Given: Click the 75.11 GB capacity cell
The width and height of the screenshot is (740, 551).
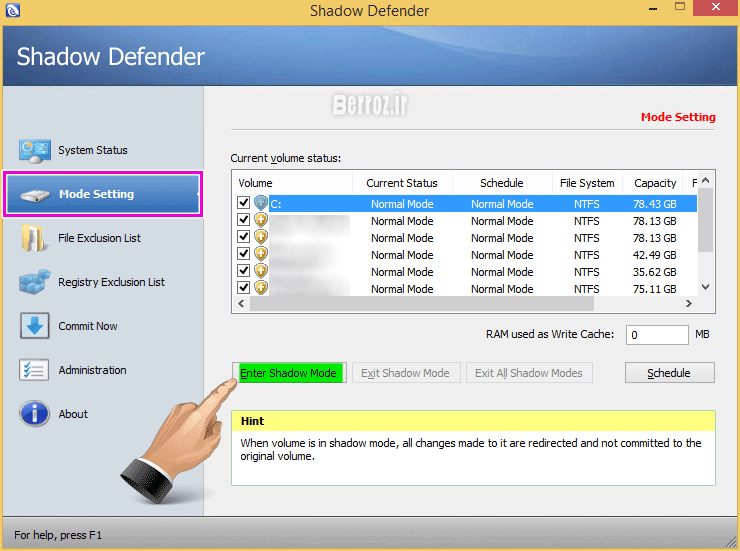Looking at the screenshot, I should (655, 289).
